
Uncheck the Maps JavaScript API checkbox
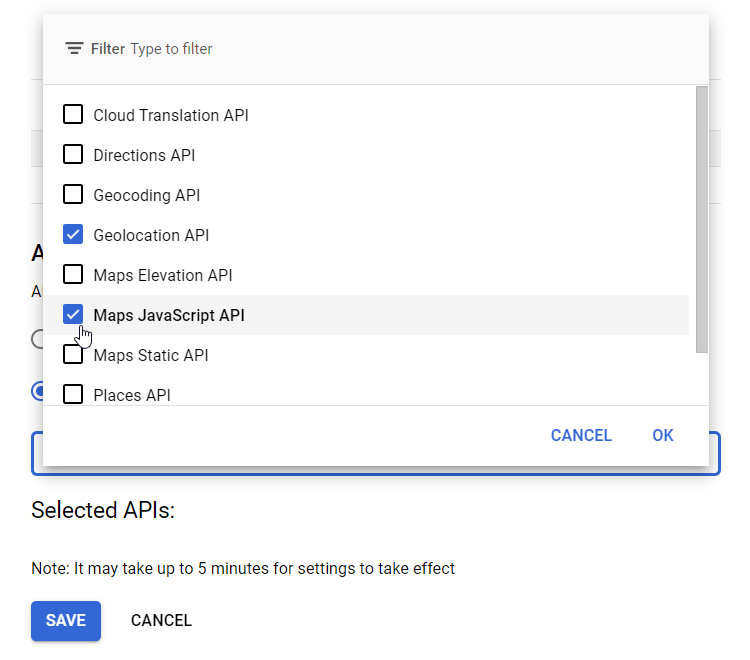click(73, 315)
